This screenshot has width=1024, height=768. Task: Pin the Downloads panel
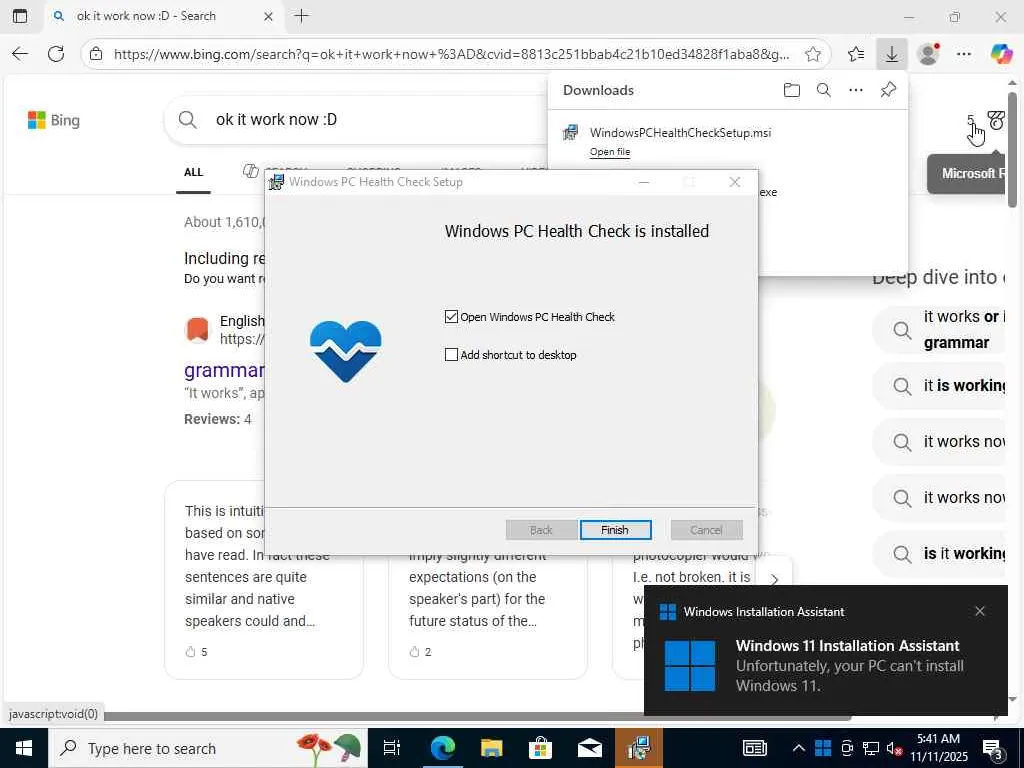click(x=888, y=90)
